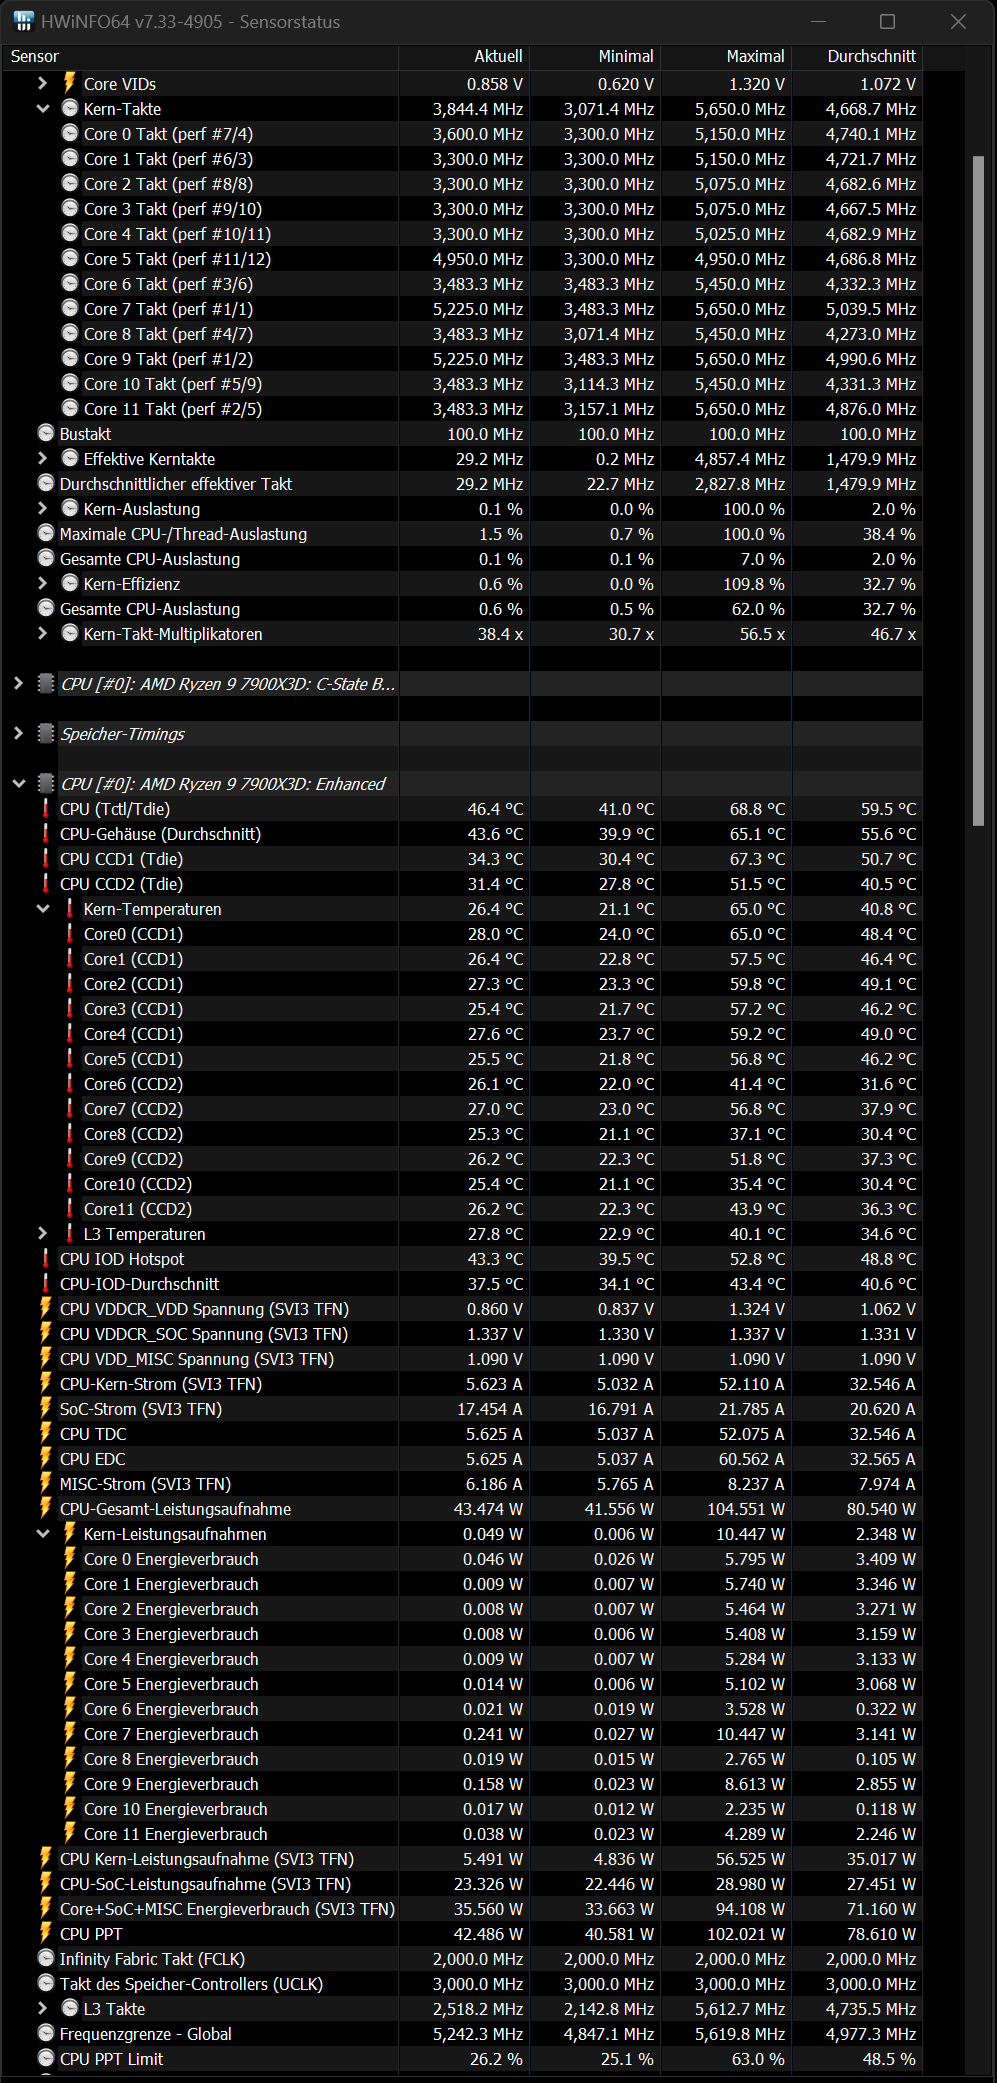Viewport: 997px width, 2083px height.
Task: Click the HWiNFO64 app icon in title bar
Action: click(24, 21)
